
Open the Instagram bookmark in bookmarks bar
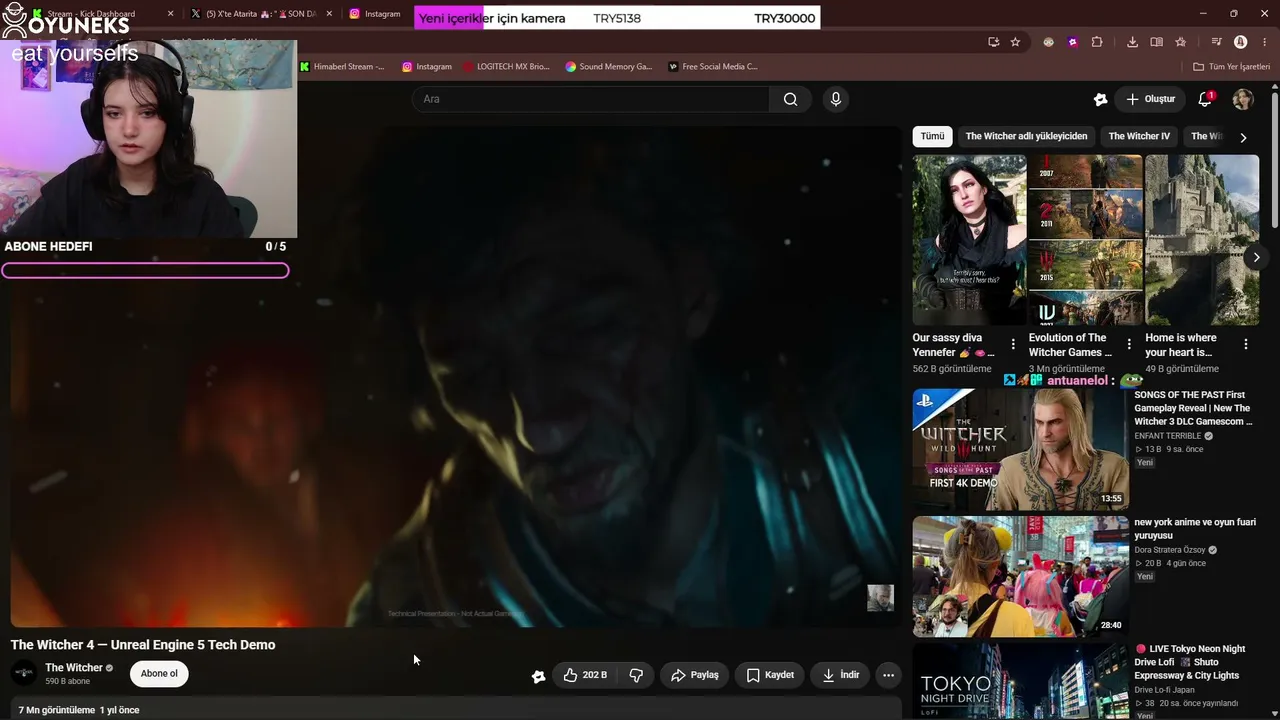pos(427,67)
